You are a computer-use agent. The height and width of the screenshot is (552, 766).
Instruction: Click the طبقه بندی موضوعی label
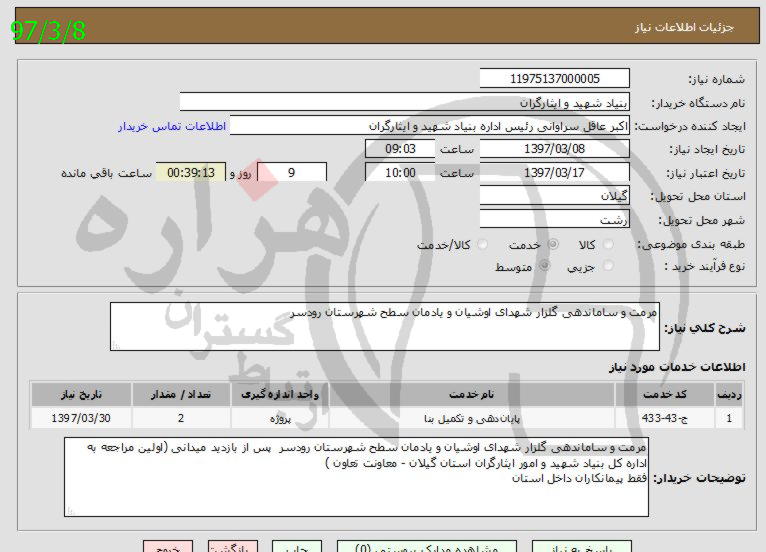(x=691, y=244)
